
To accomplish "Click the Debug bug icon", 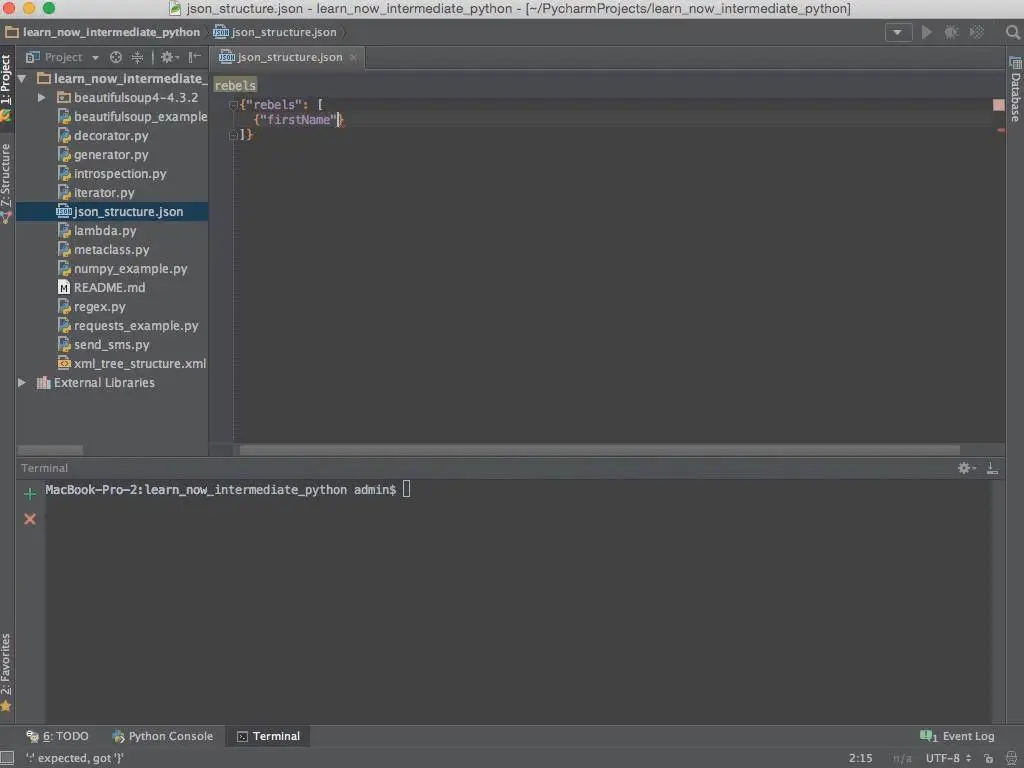I will [952, 32].
